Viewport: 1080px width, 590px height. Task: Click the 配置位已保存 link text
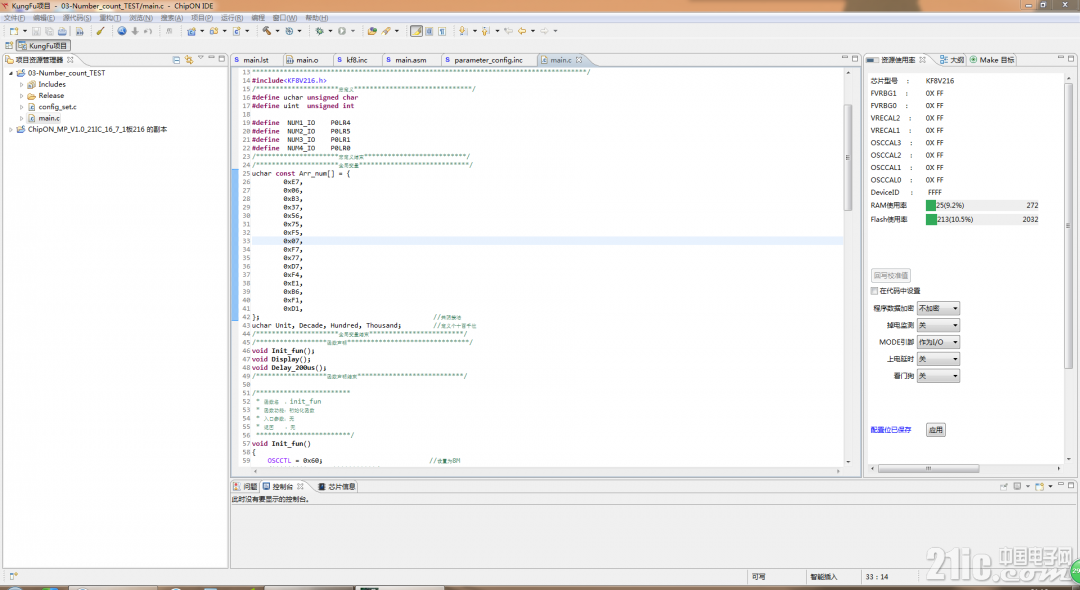(891, 430)
